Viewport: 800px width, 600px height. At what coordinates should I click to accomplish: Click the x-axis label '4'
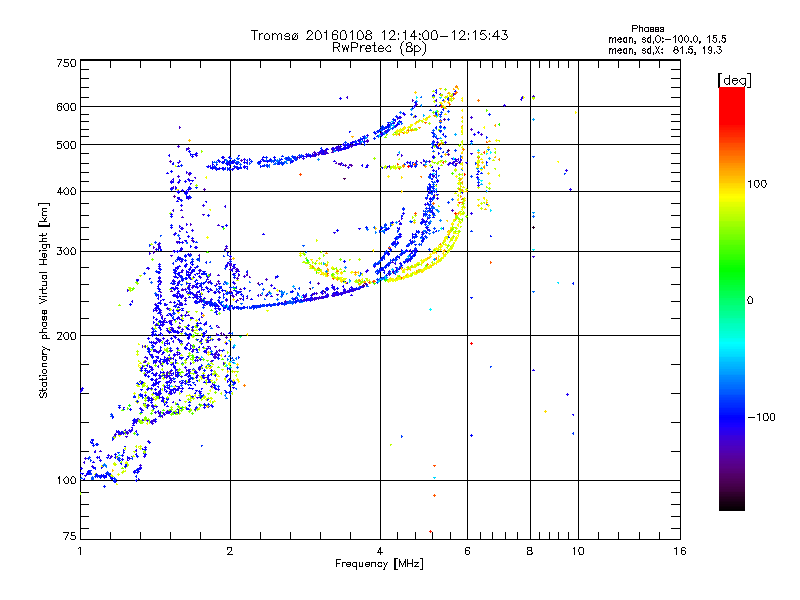(380, 551)
